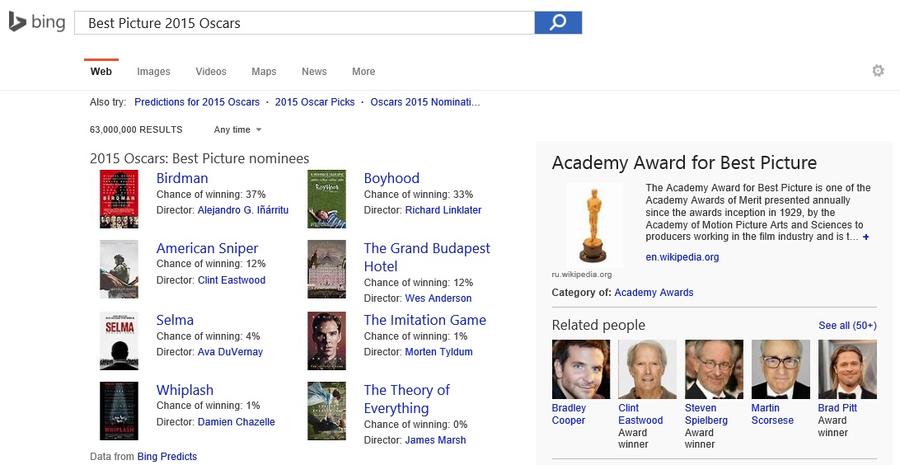The height and width of the screenshot is (465, 900).
Task: Open the Boyhood movie title link
Action: tap(391, 178)
